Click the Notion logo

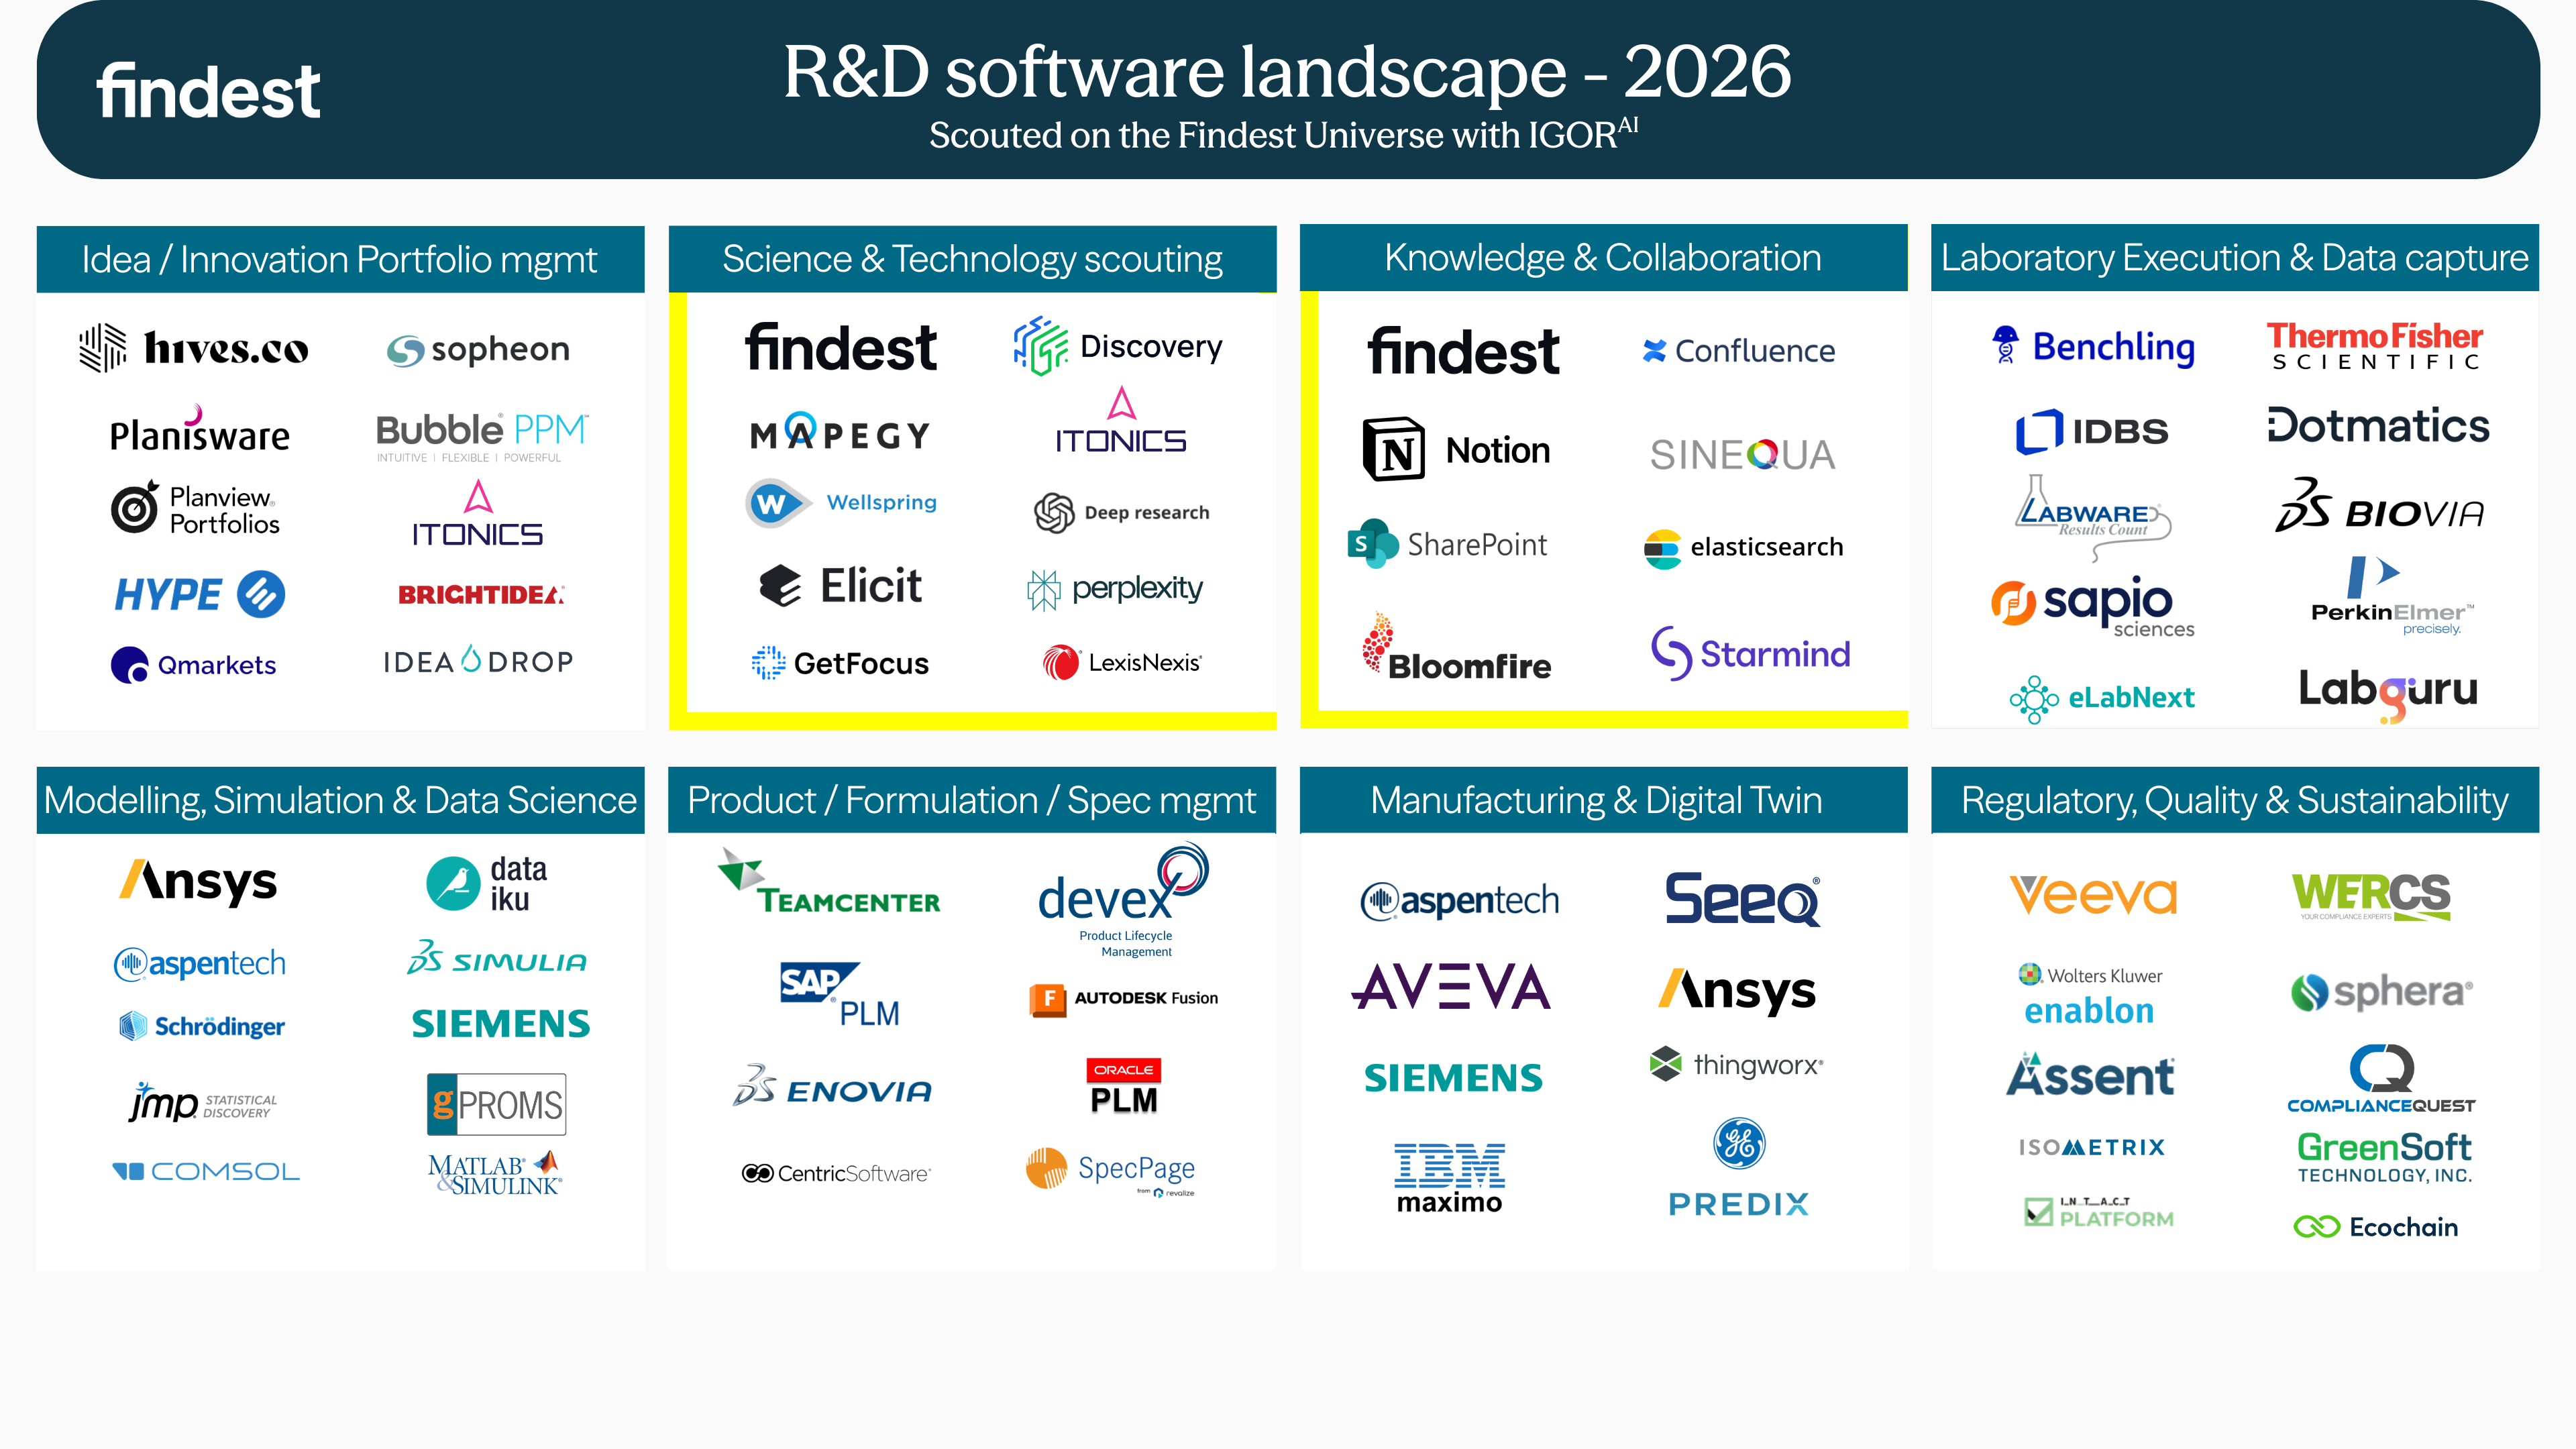1456,450
